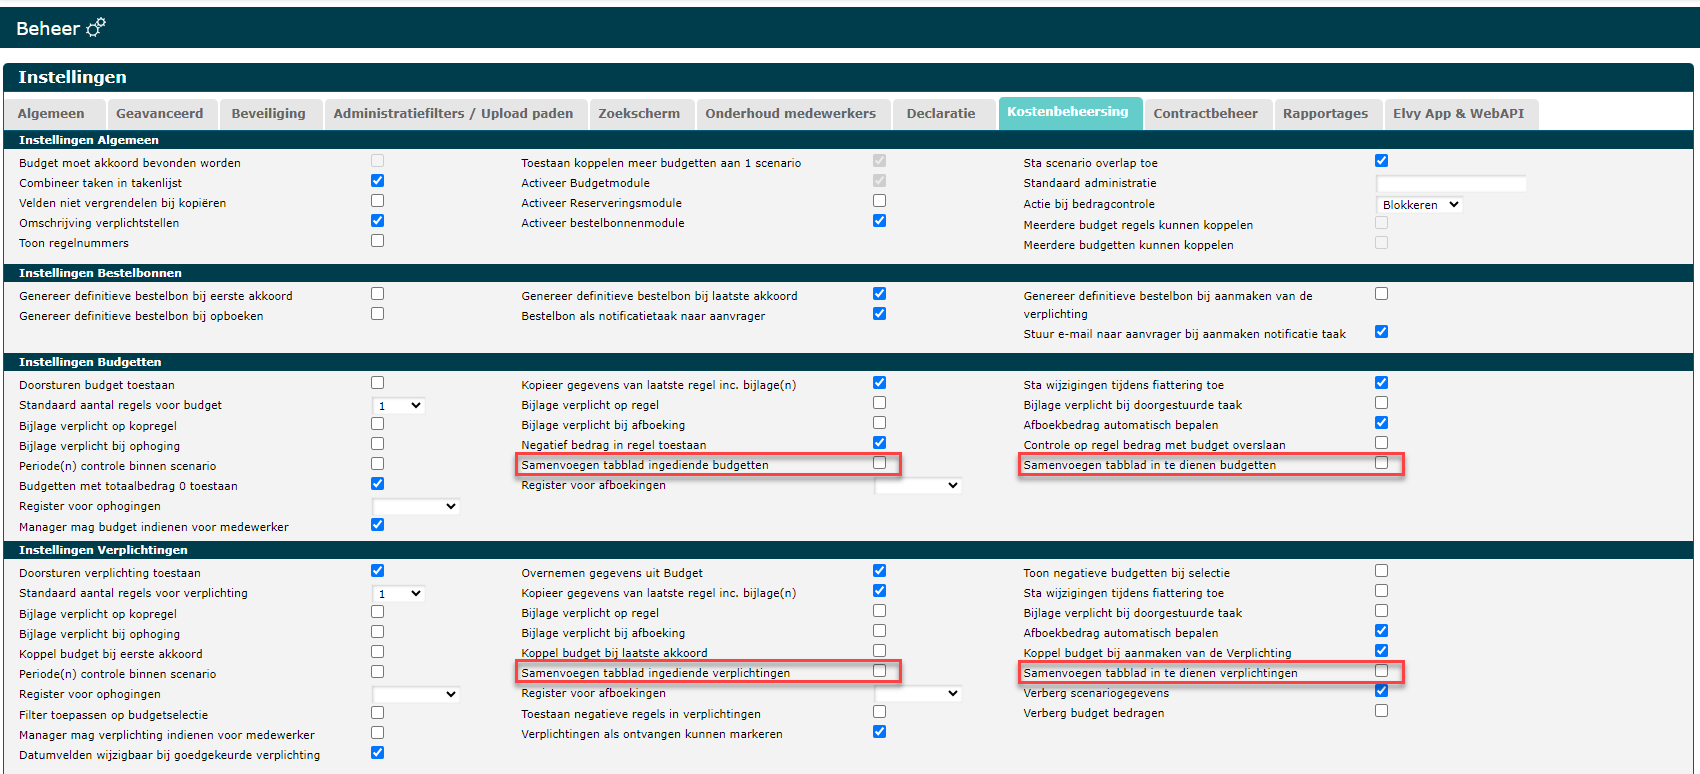This screenshot has width=1700, height=774.
Task: Enable Samenvoegen tabblad ingediende verplichtingen checkbox
Action: click(x=879, y=671)
